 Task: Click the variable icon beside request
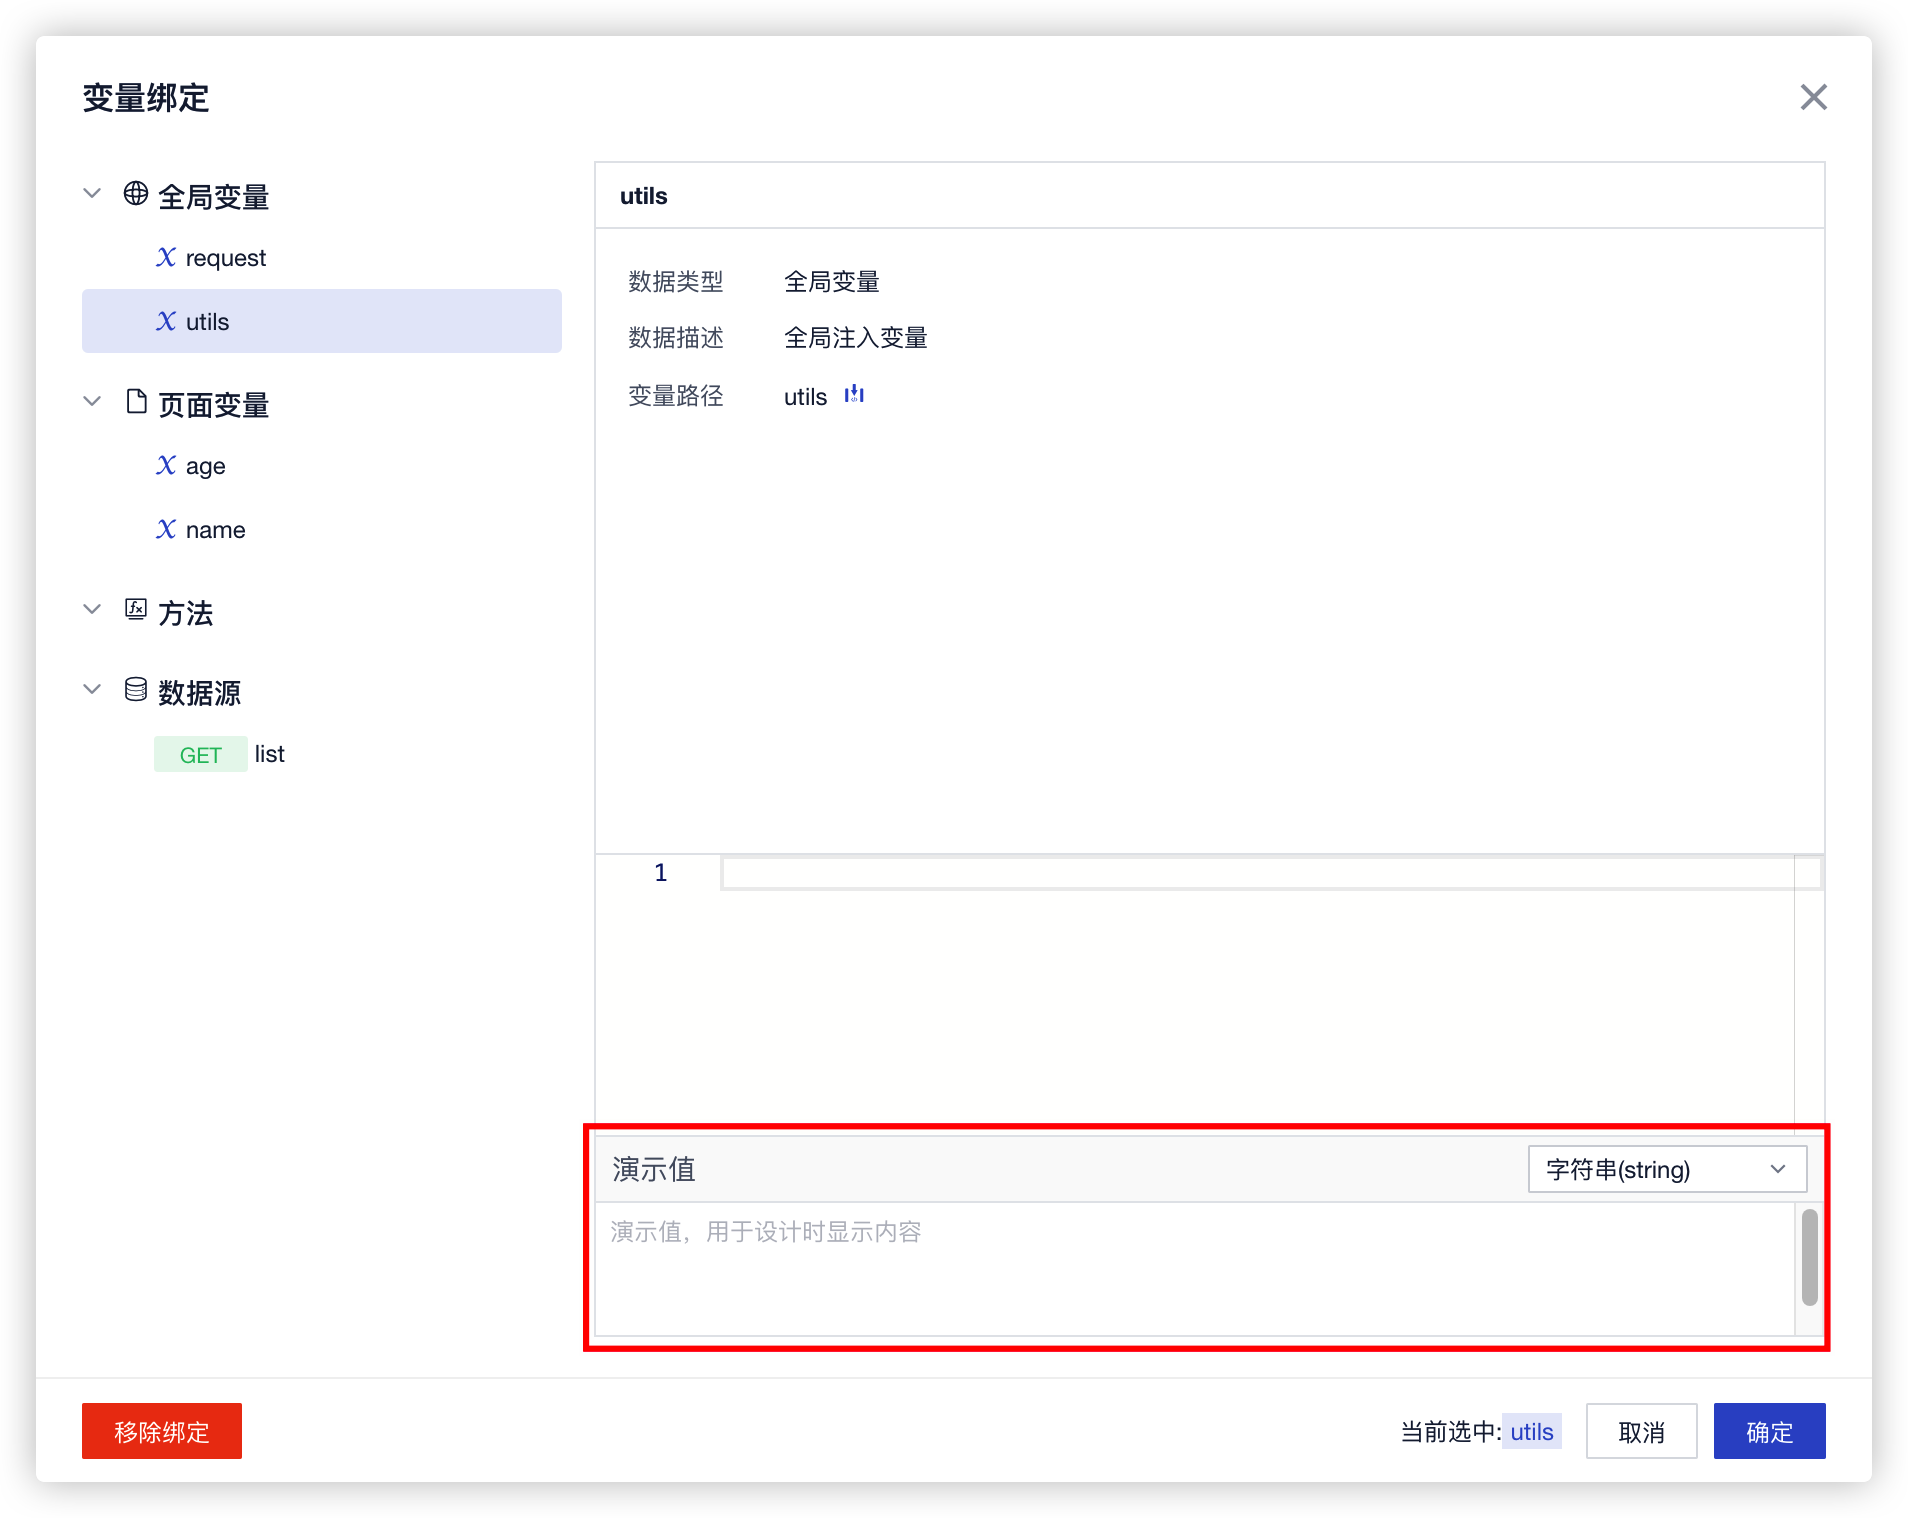pos(166,258)
